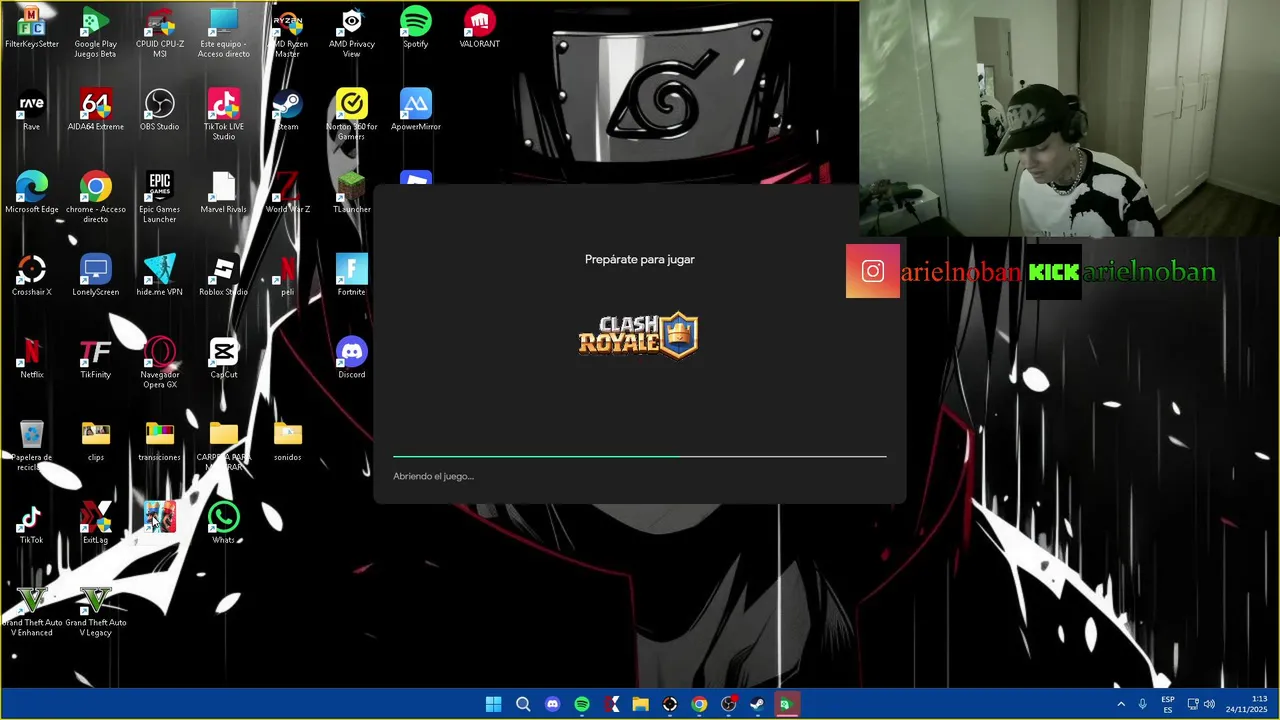Click the game loading progress bar
The width and height of the screenshot is (1280, 720).
[639, 456]
